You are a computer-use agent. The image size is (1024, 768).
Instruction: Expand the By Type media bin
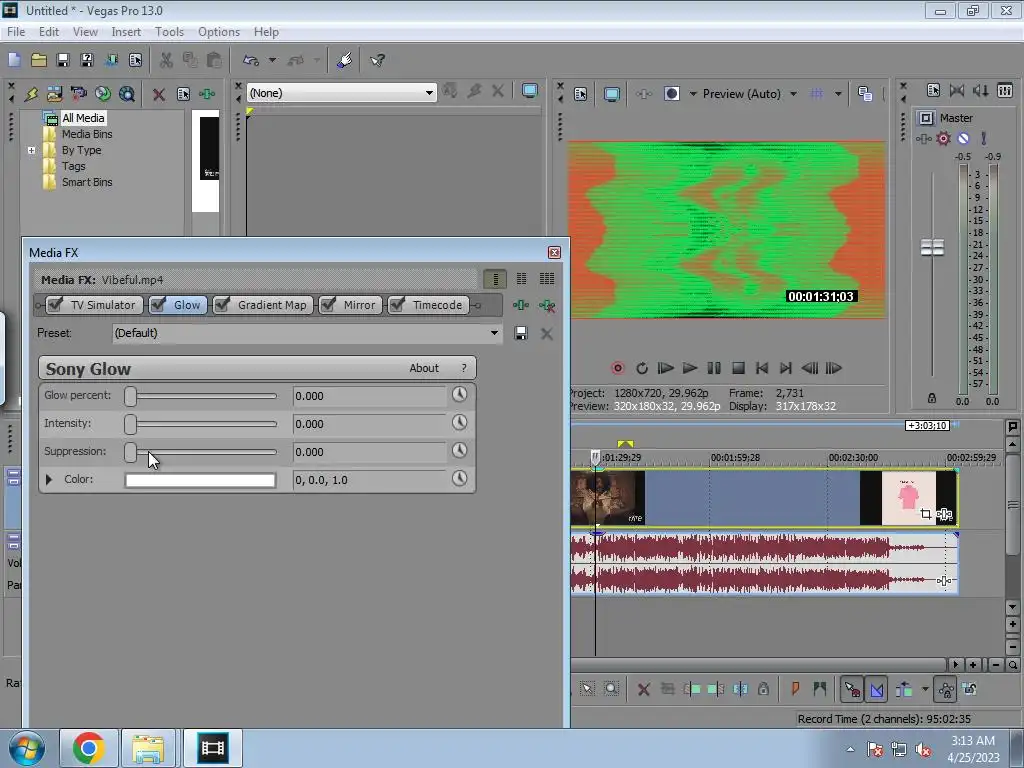point(31,150)
